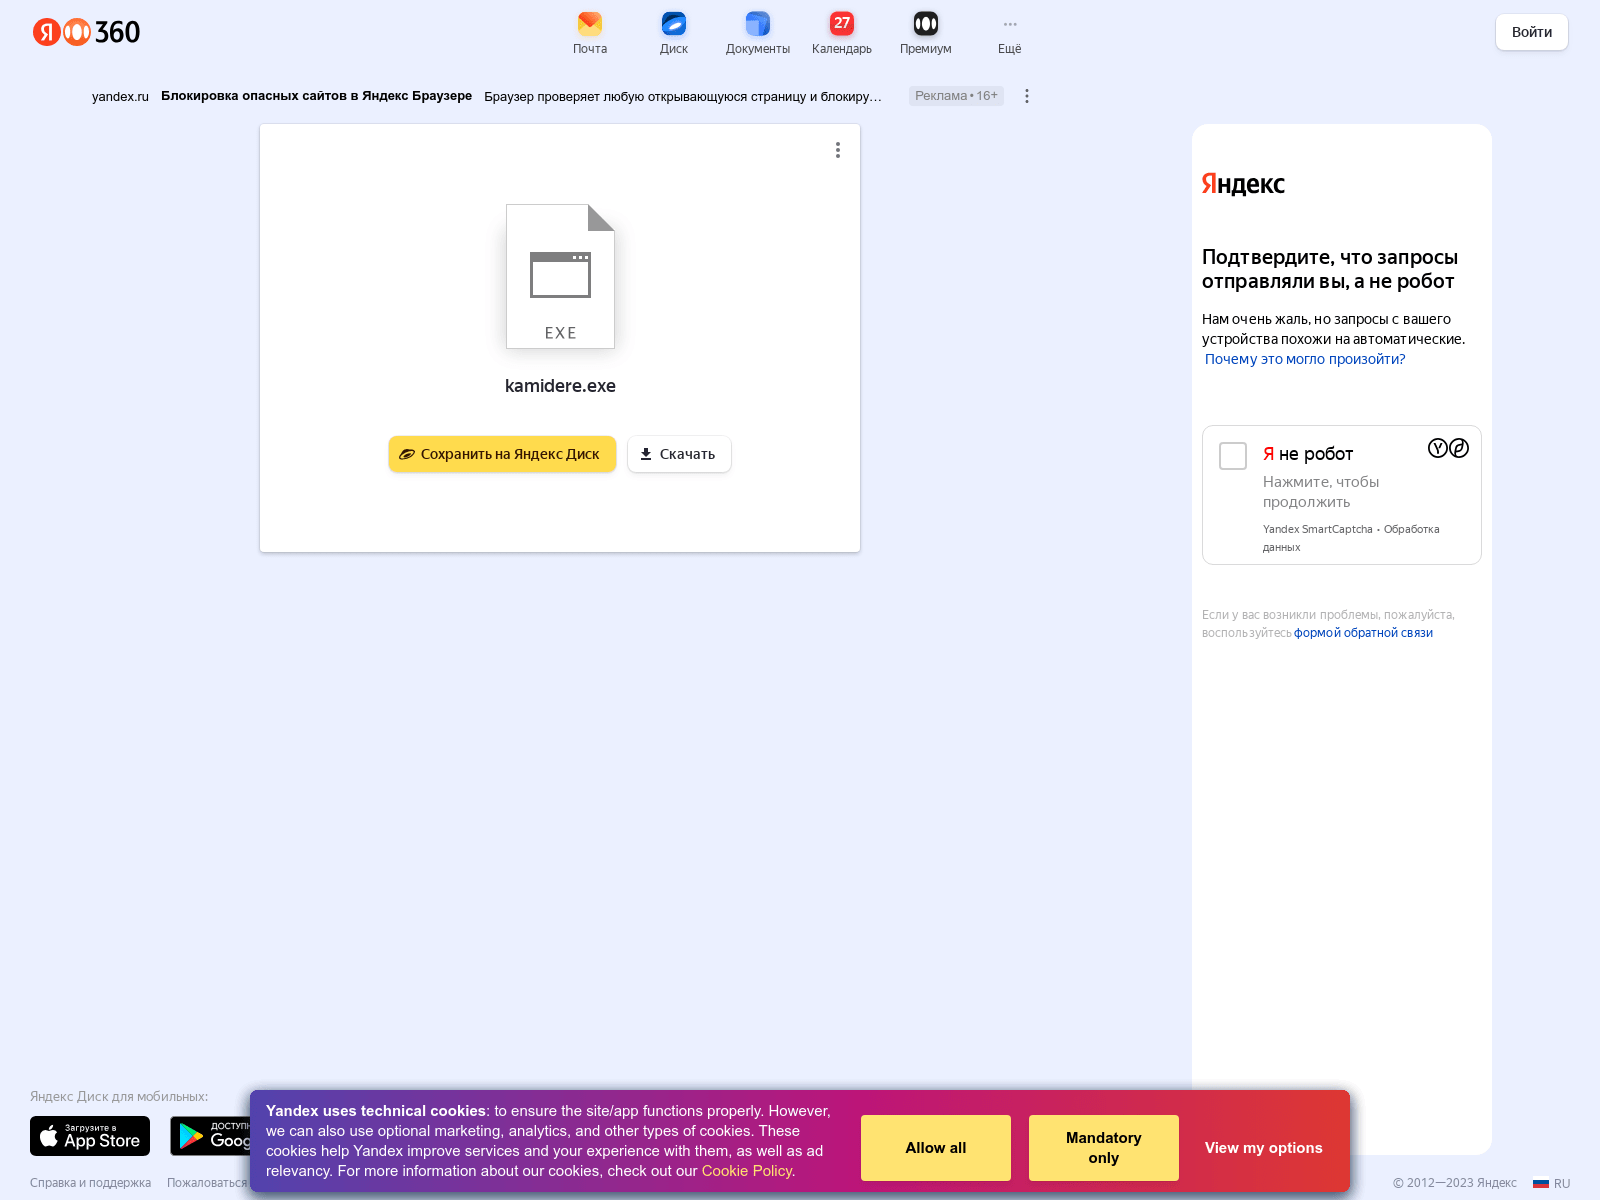The width and height of the screenshot is (1600, 1200).
Task: Expand Ещё more services menu
Action: [x=1010, y=33]
